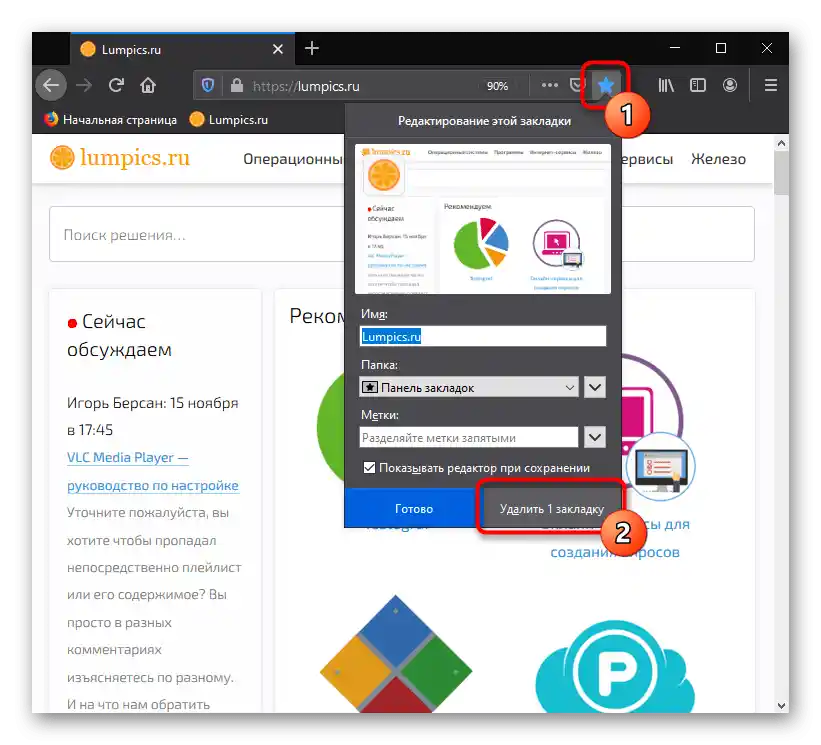Click the Метки tags input field

point(469,438)
